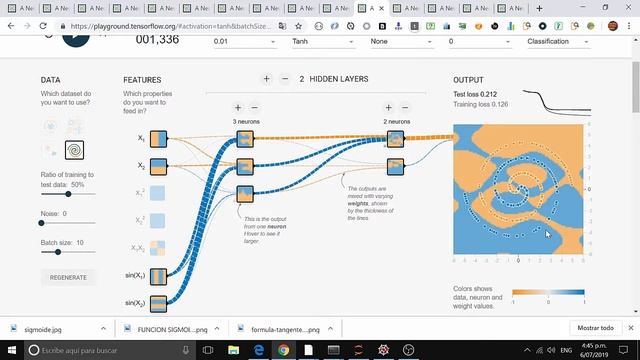Screen dimensions: 640x360
Task: Enable the X1 squared feature
Action: [x=158, y=193]
